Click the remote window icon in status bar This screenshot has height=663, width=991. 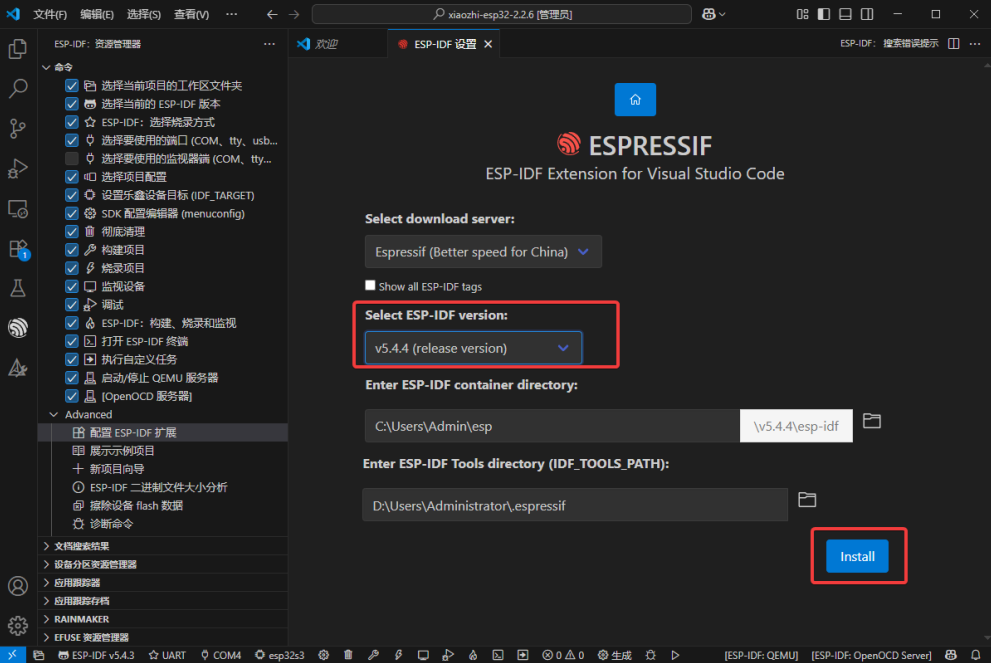click(x=13, y=655)
